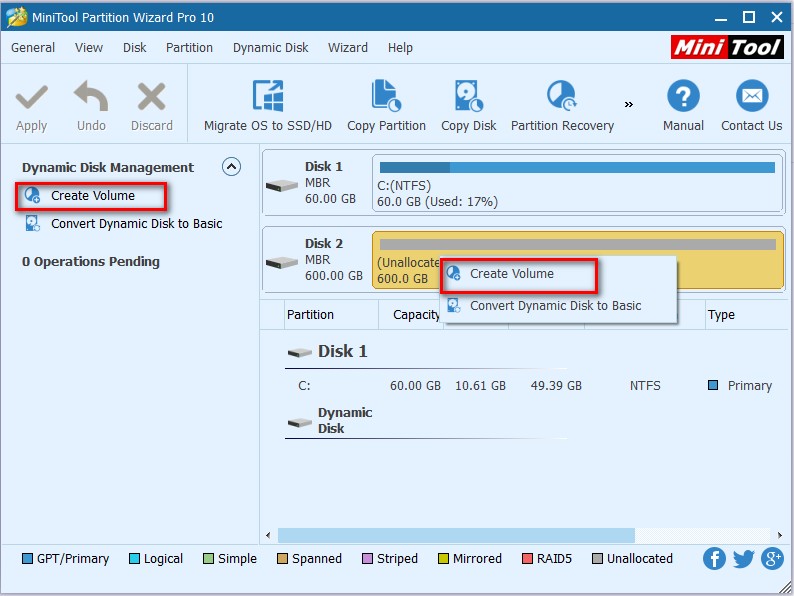Click Create Volume in the left sidebar
This screenshot has height=596, width=794.
(91, 196)
